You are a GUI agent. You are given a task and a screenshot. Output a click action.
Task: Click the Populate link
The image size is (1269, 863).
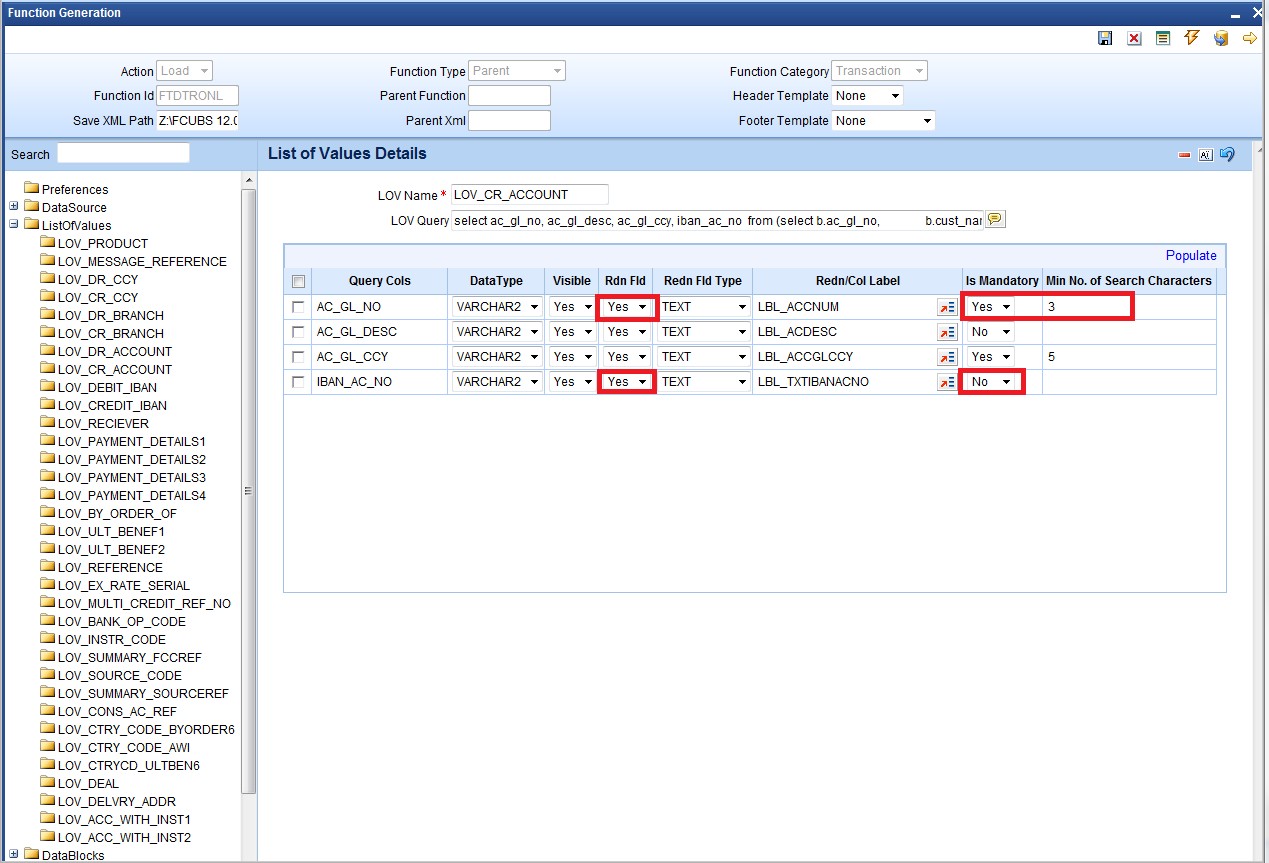[x=1190, y=255]
